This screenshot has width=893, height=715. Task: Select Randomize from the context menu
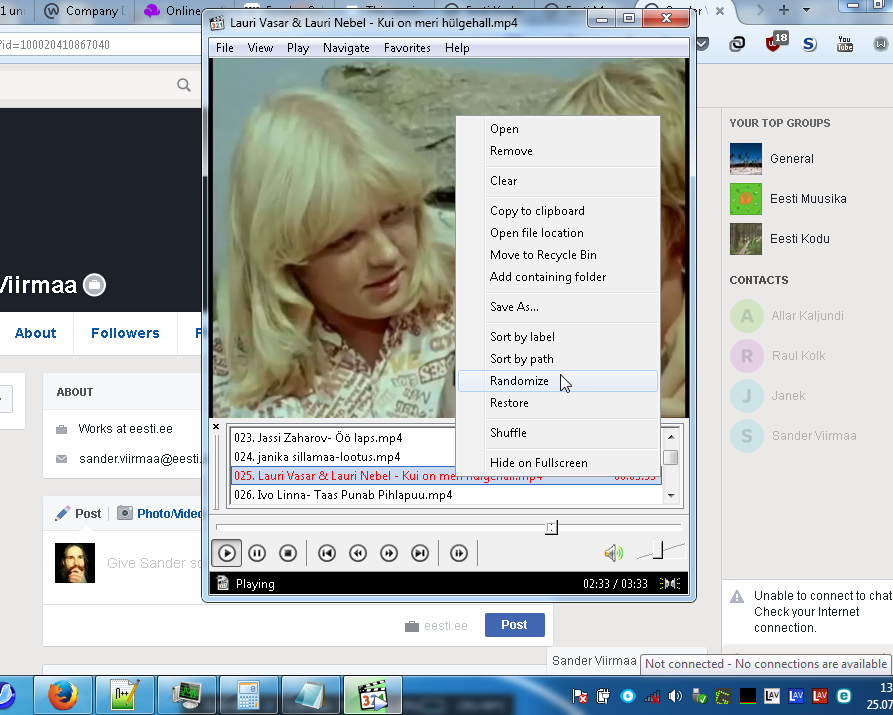519,381
